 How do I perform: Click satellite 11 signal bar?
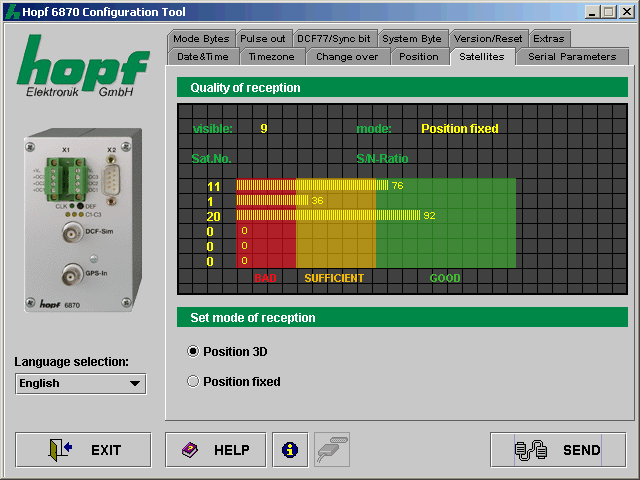[x=312, y=186]
